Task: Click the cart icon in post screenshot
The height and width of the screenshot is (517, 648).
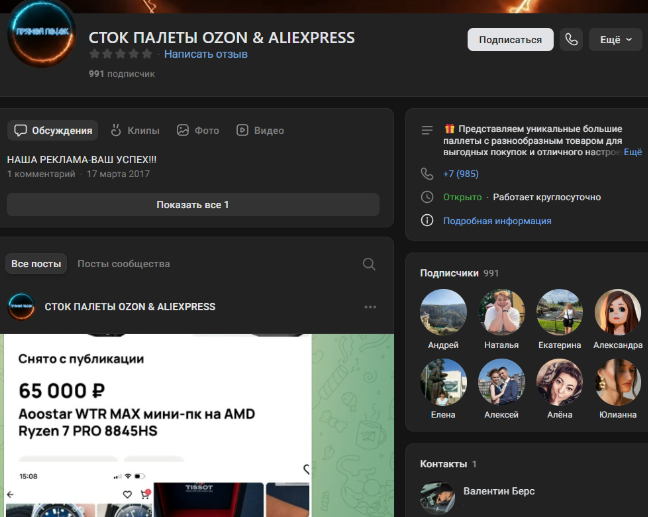Action: (145, 494)
